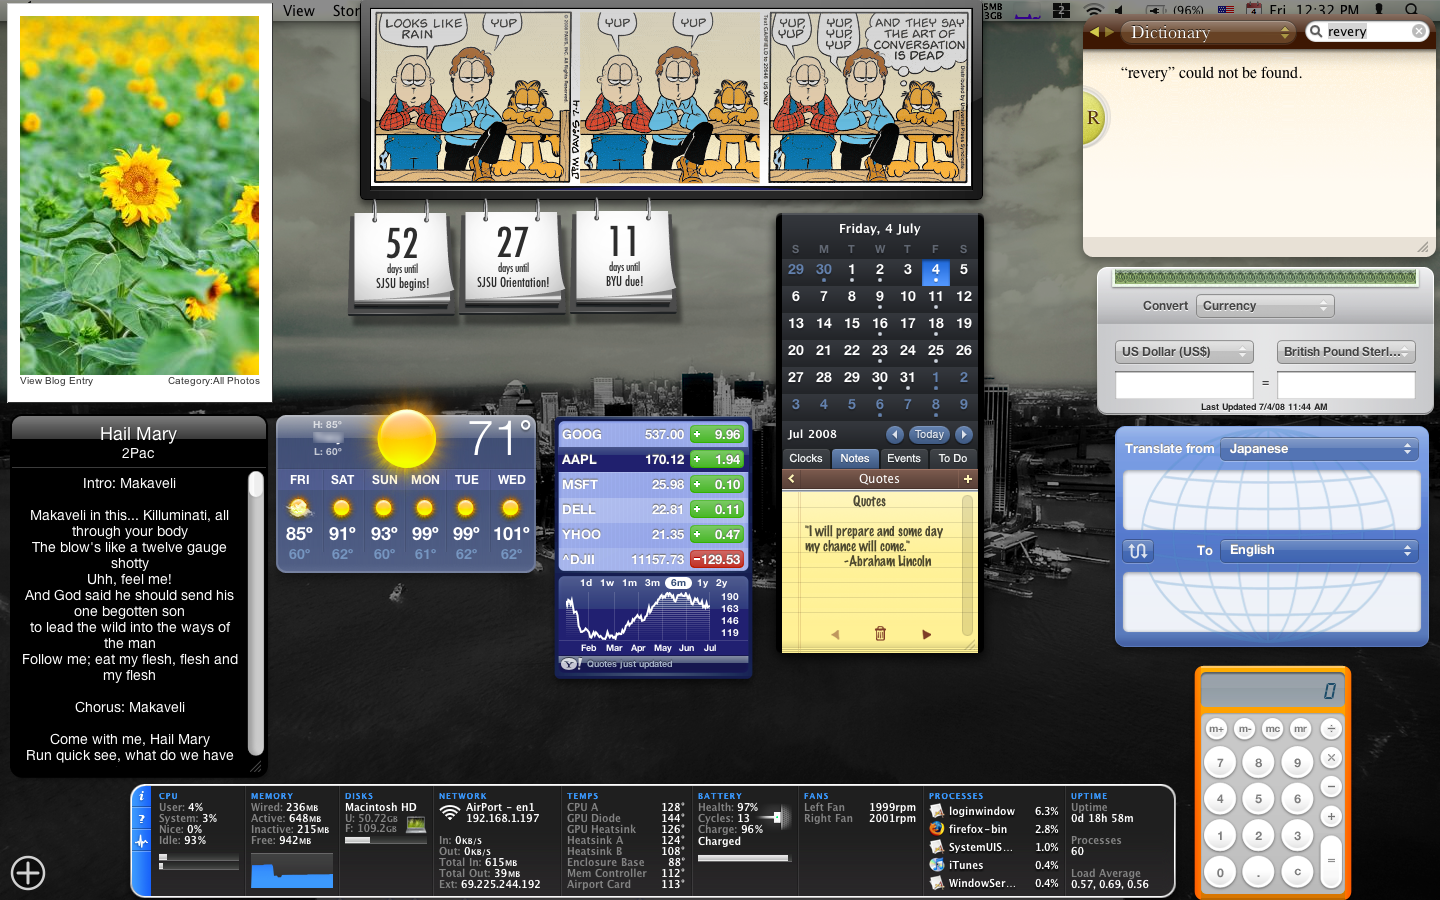Toggle MSFT change display with 0.10 badge
1440x900 pixels.
point(716,485)
